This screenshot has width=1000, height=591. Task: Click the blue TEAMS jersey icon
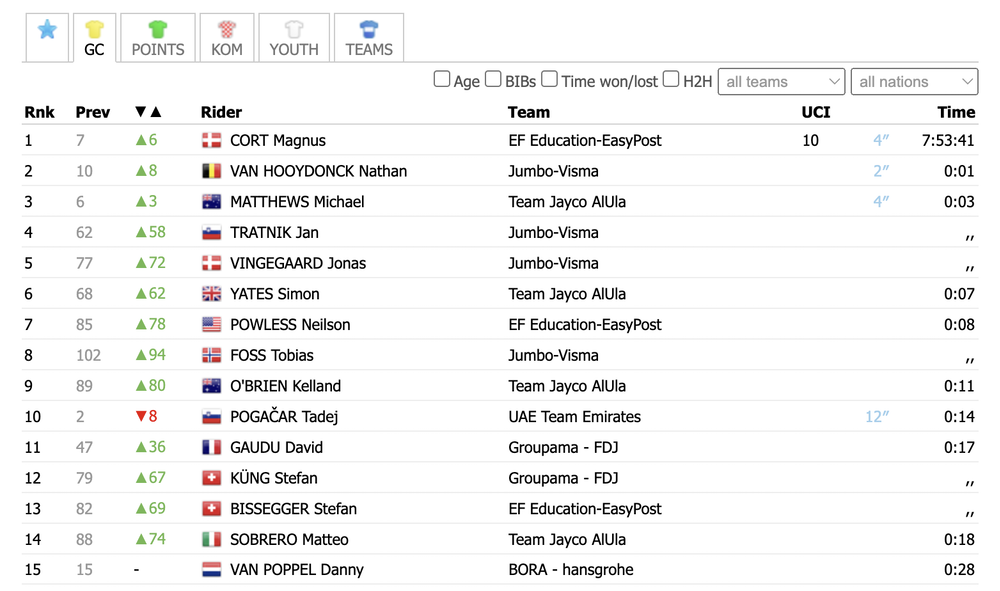pyautogui.click(x=369, y=29)
